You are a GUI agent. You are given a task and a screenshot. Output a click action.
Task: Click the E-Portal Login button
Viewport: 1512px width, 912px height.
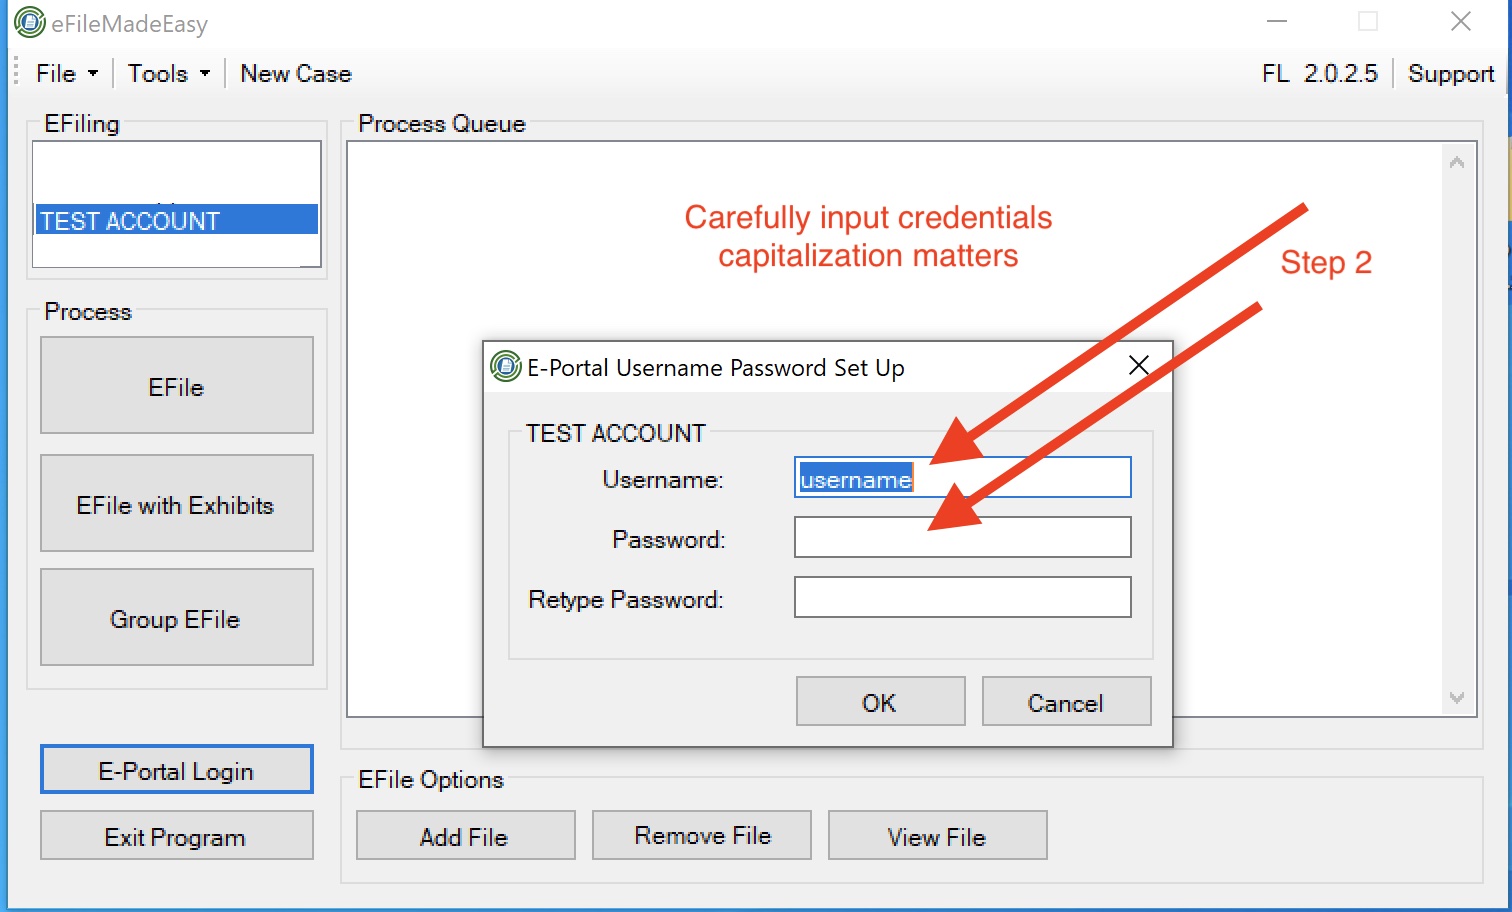177,770
